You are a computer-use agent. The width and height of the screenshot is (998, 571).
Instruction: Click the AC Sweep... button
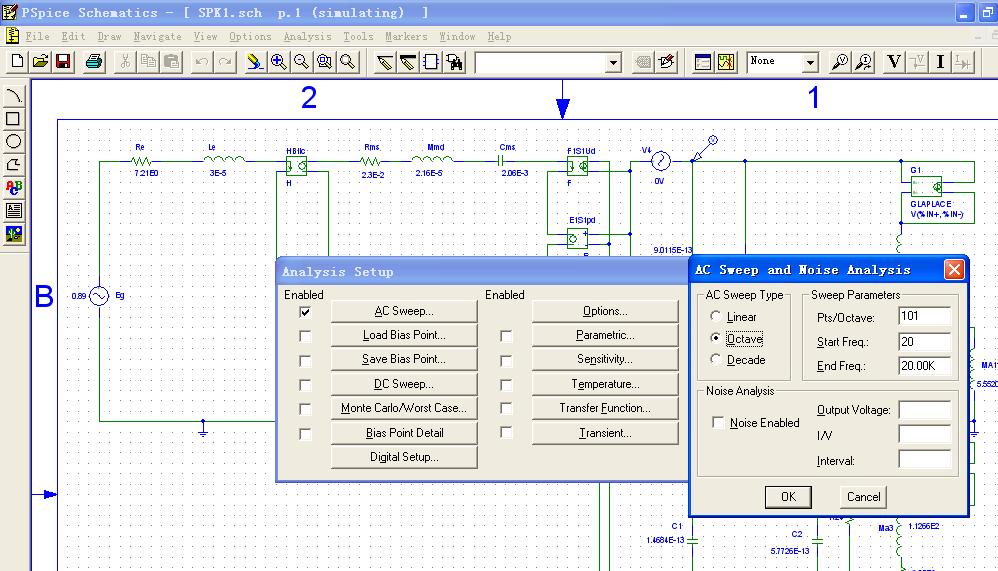tap(404, 311)
